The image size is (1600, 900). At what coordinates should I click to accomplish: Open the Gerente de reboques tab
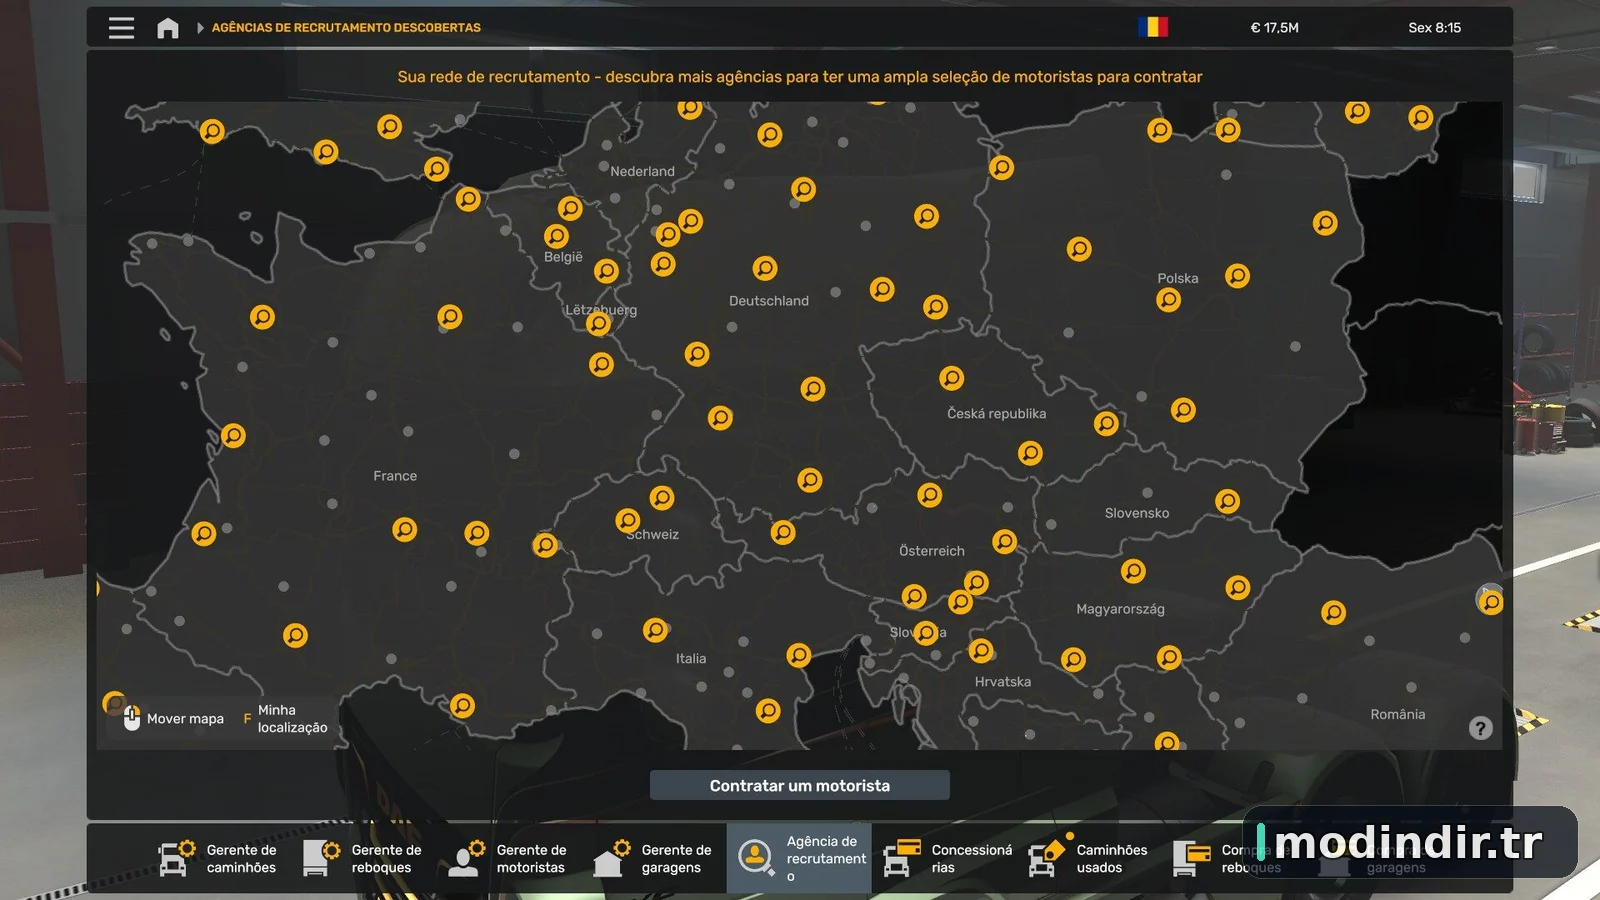tap(363, 858)
